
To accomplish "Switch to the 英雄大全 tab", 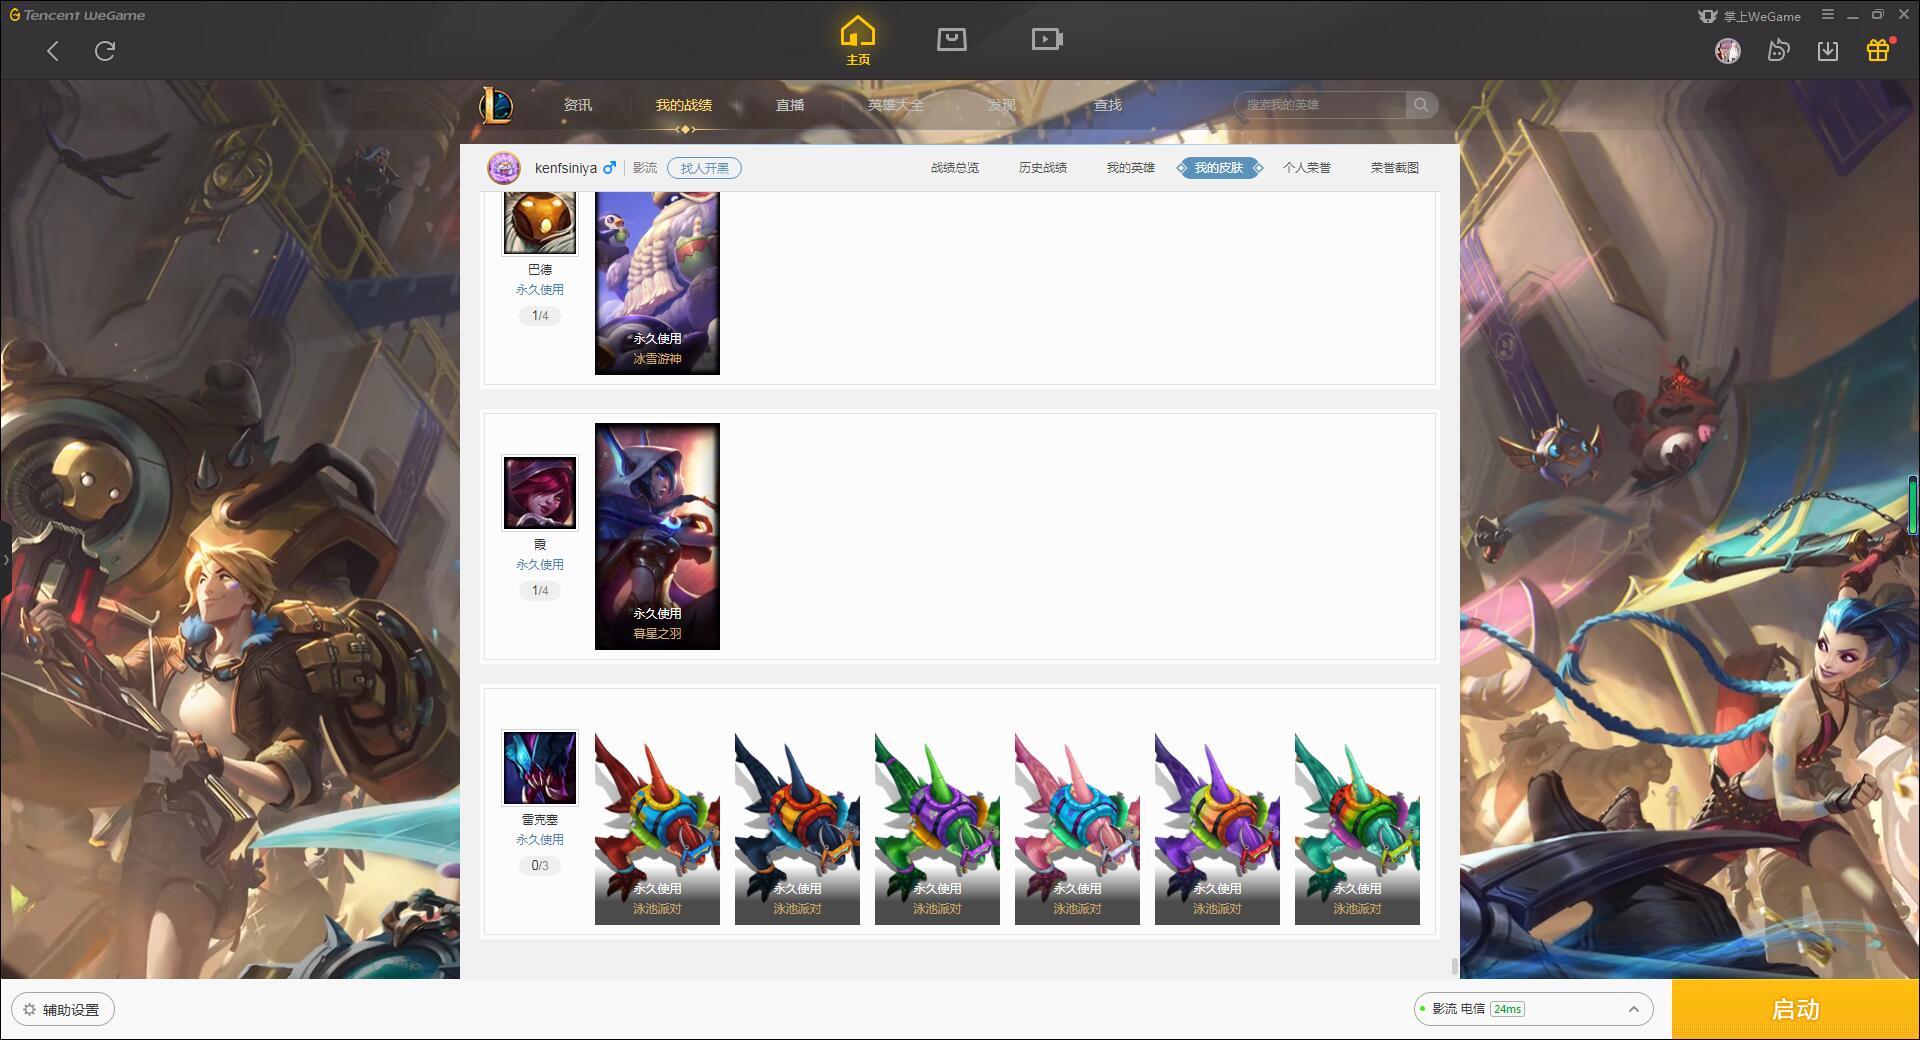I will [896, 105].
